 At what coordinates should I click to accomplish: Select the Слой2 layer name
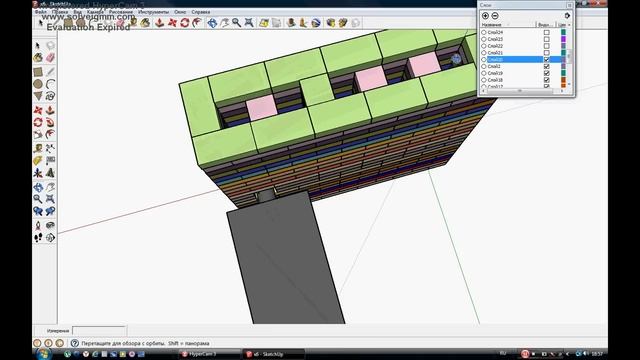coord(494,66)
